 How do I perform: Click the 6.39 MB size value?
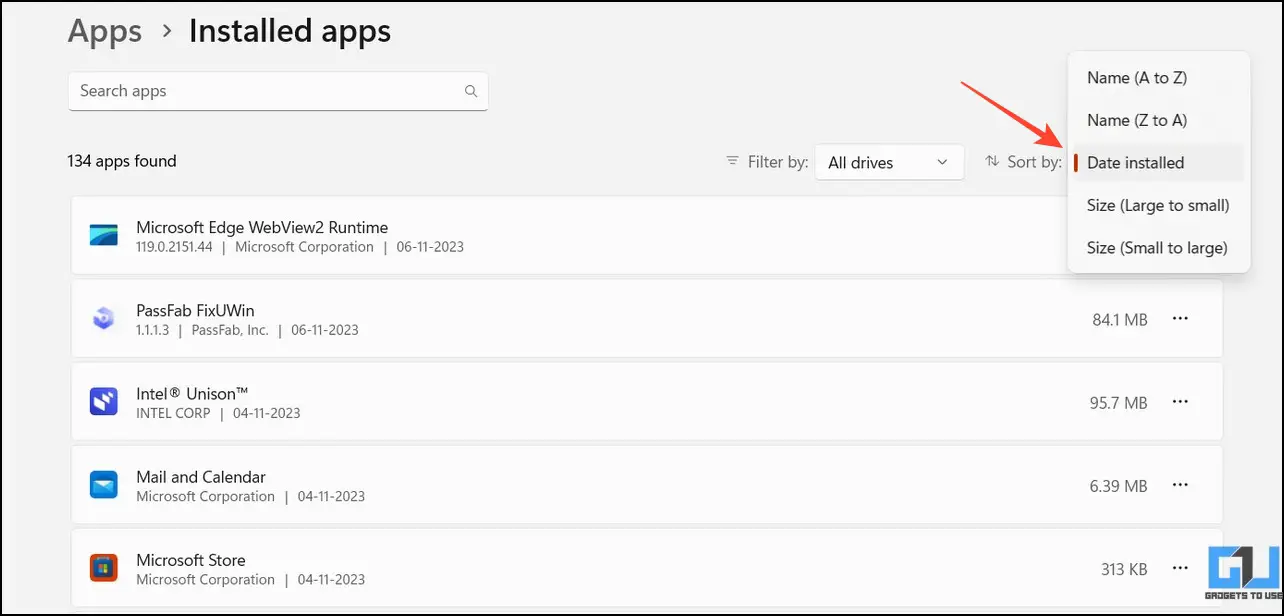pyautogui.click(x=1119, y=486)
